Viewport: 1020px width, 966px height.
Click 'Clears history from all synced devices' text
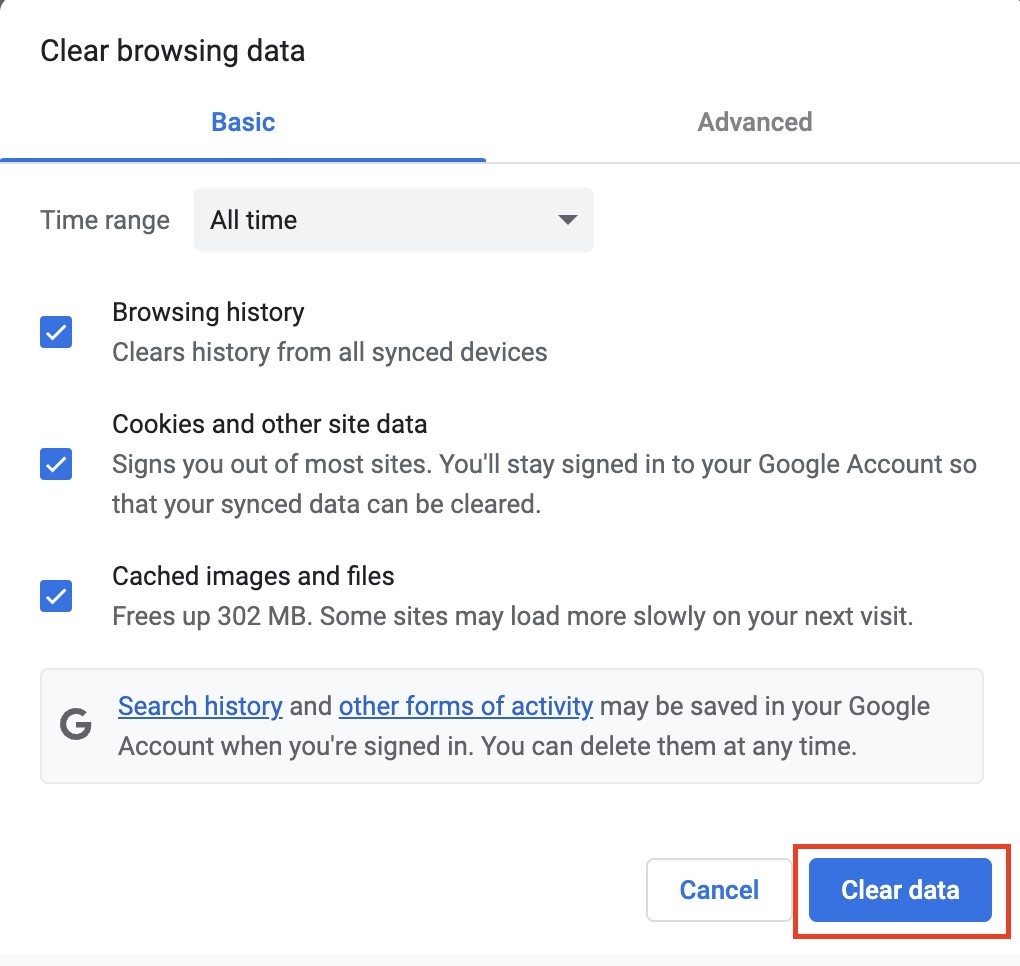[x=330, y=352]
